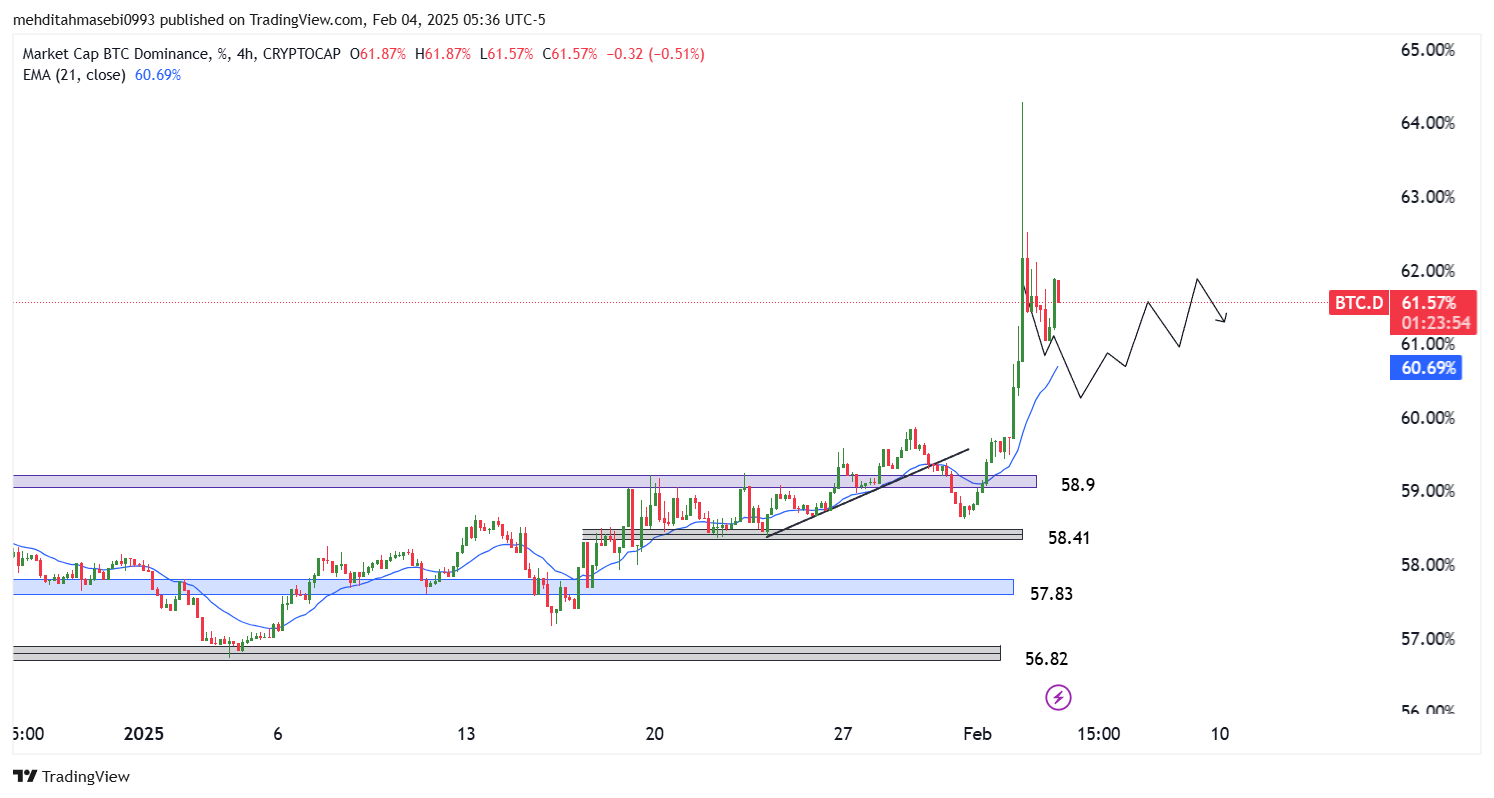Click the 'Feb' label on time axis
This screenshot has width=1494, height=798.
978,734
